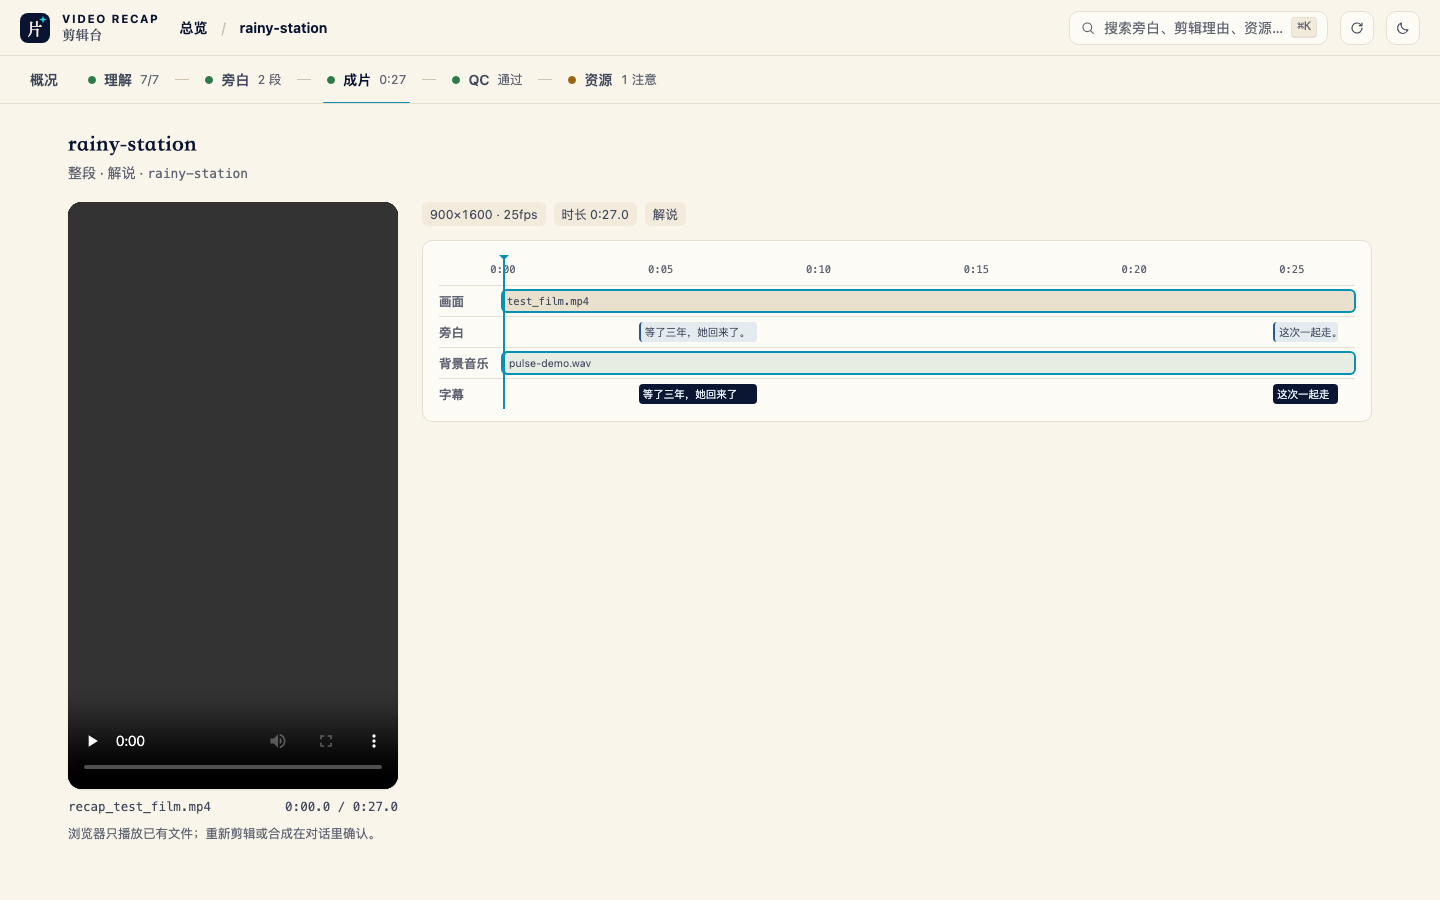
Task: Open the QC 通过 step tab
Action: point(487,80)
